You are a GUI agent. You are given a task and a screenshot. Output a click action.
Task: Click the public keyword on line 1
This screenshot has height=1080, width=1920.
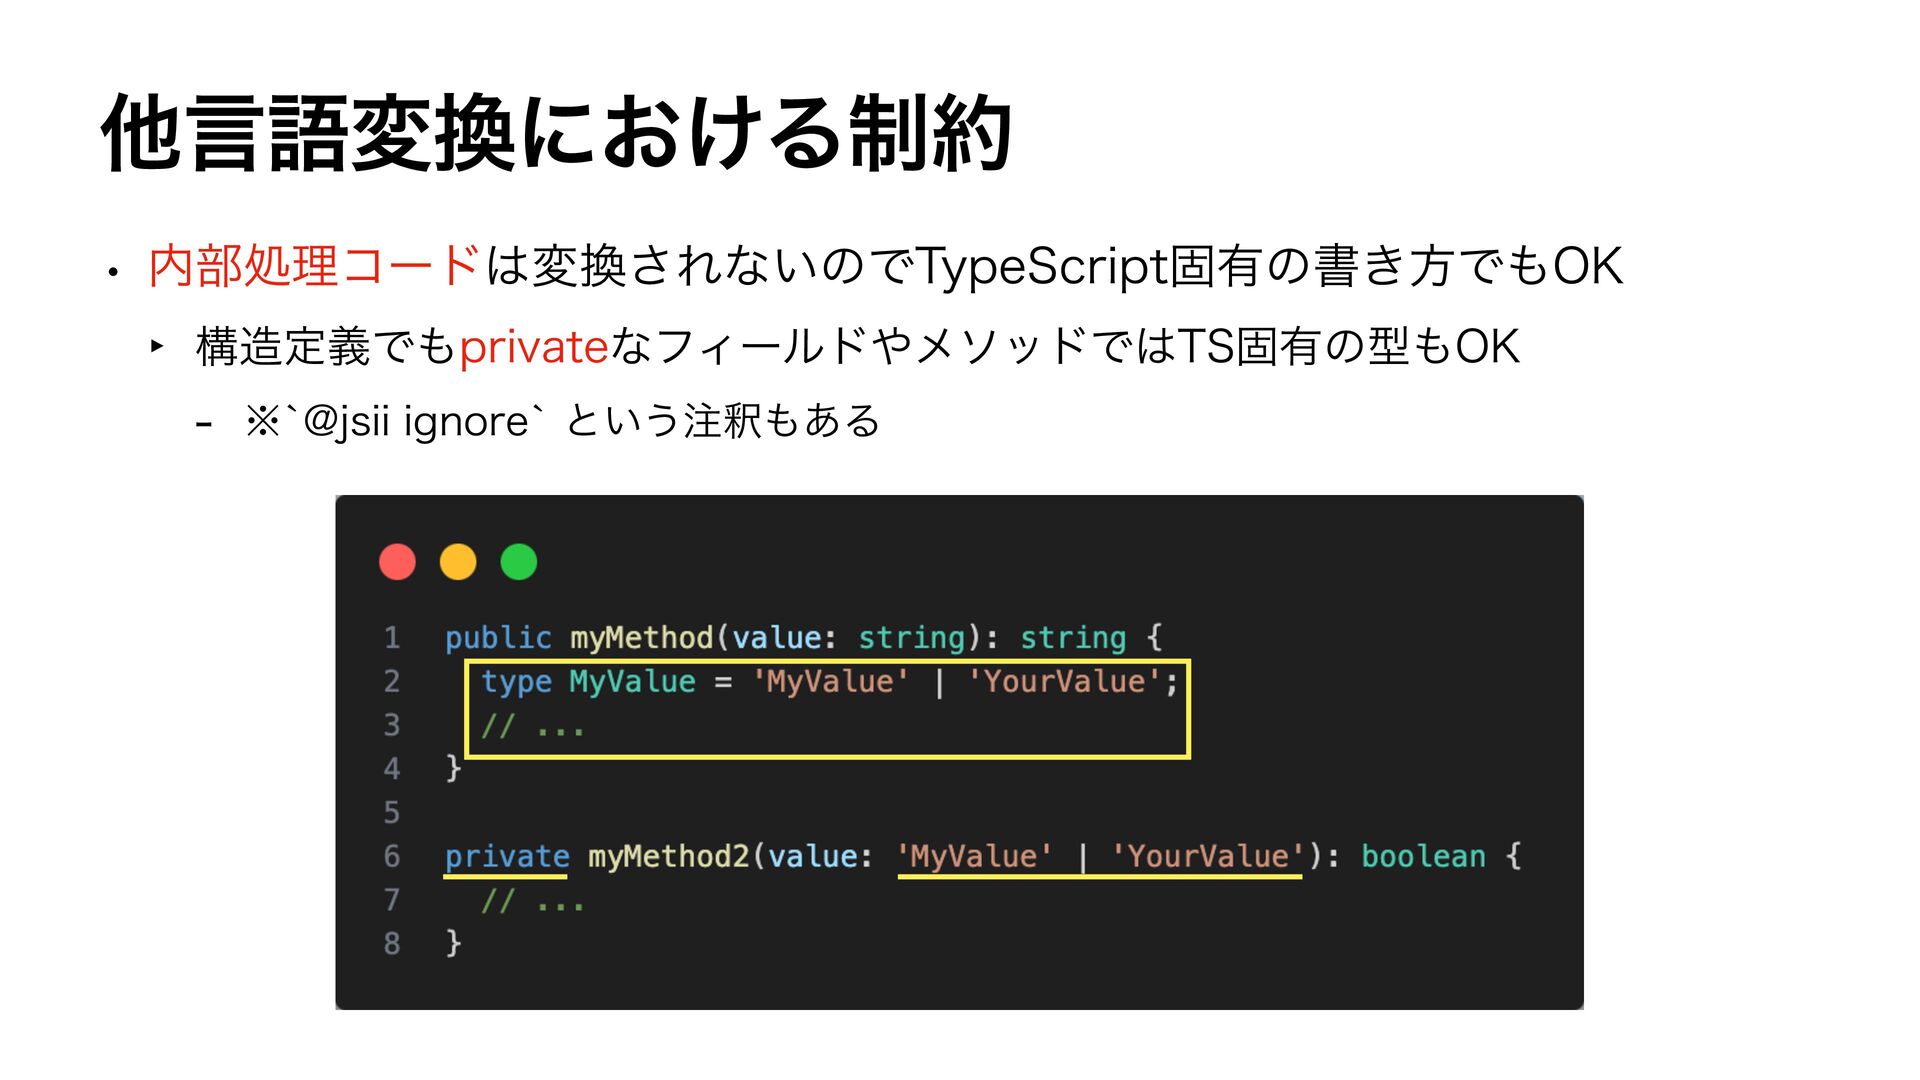pyautogui.click(x=497, y=638)
